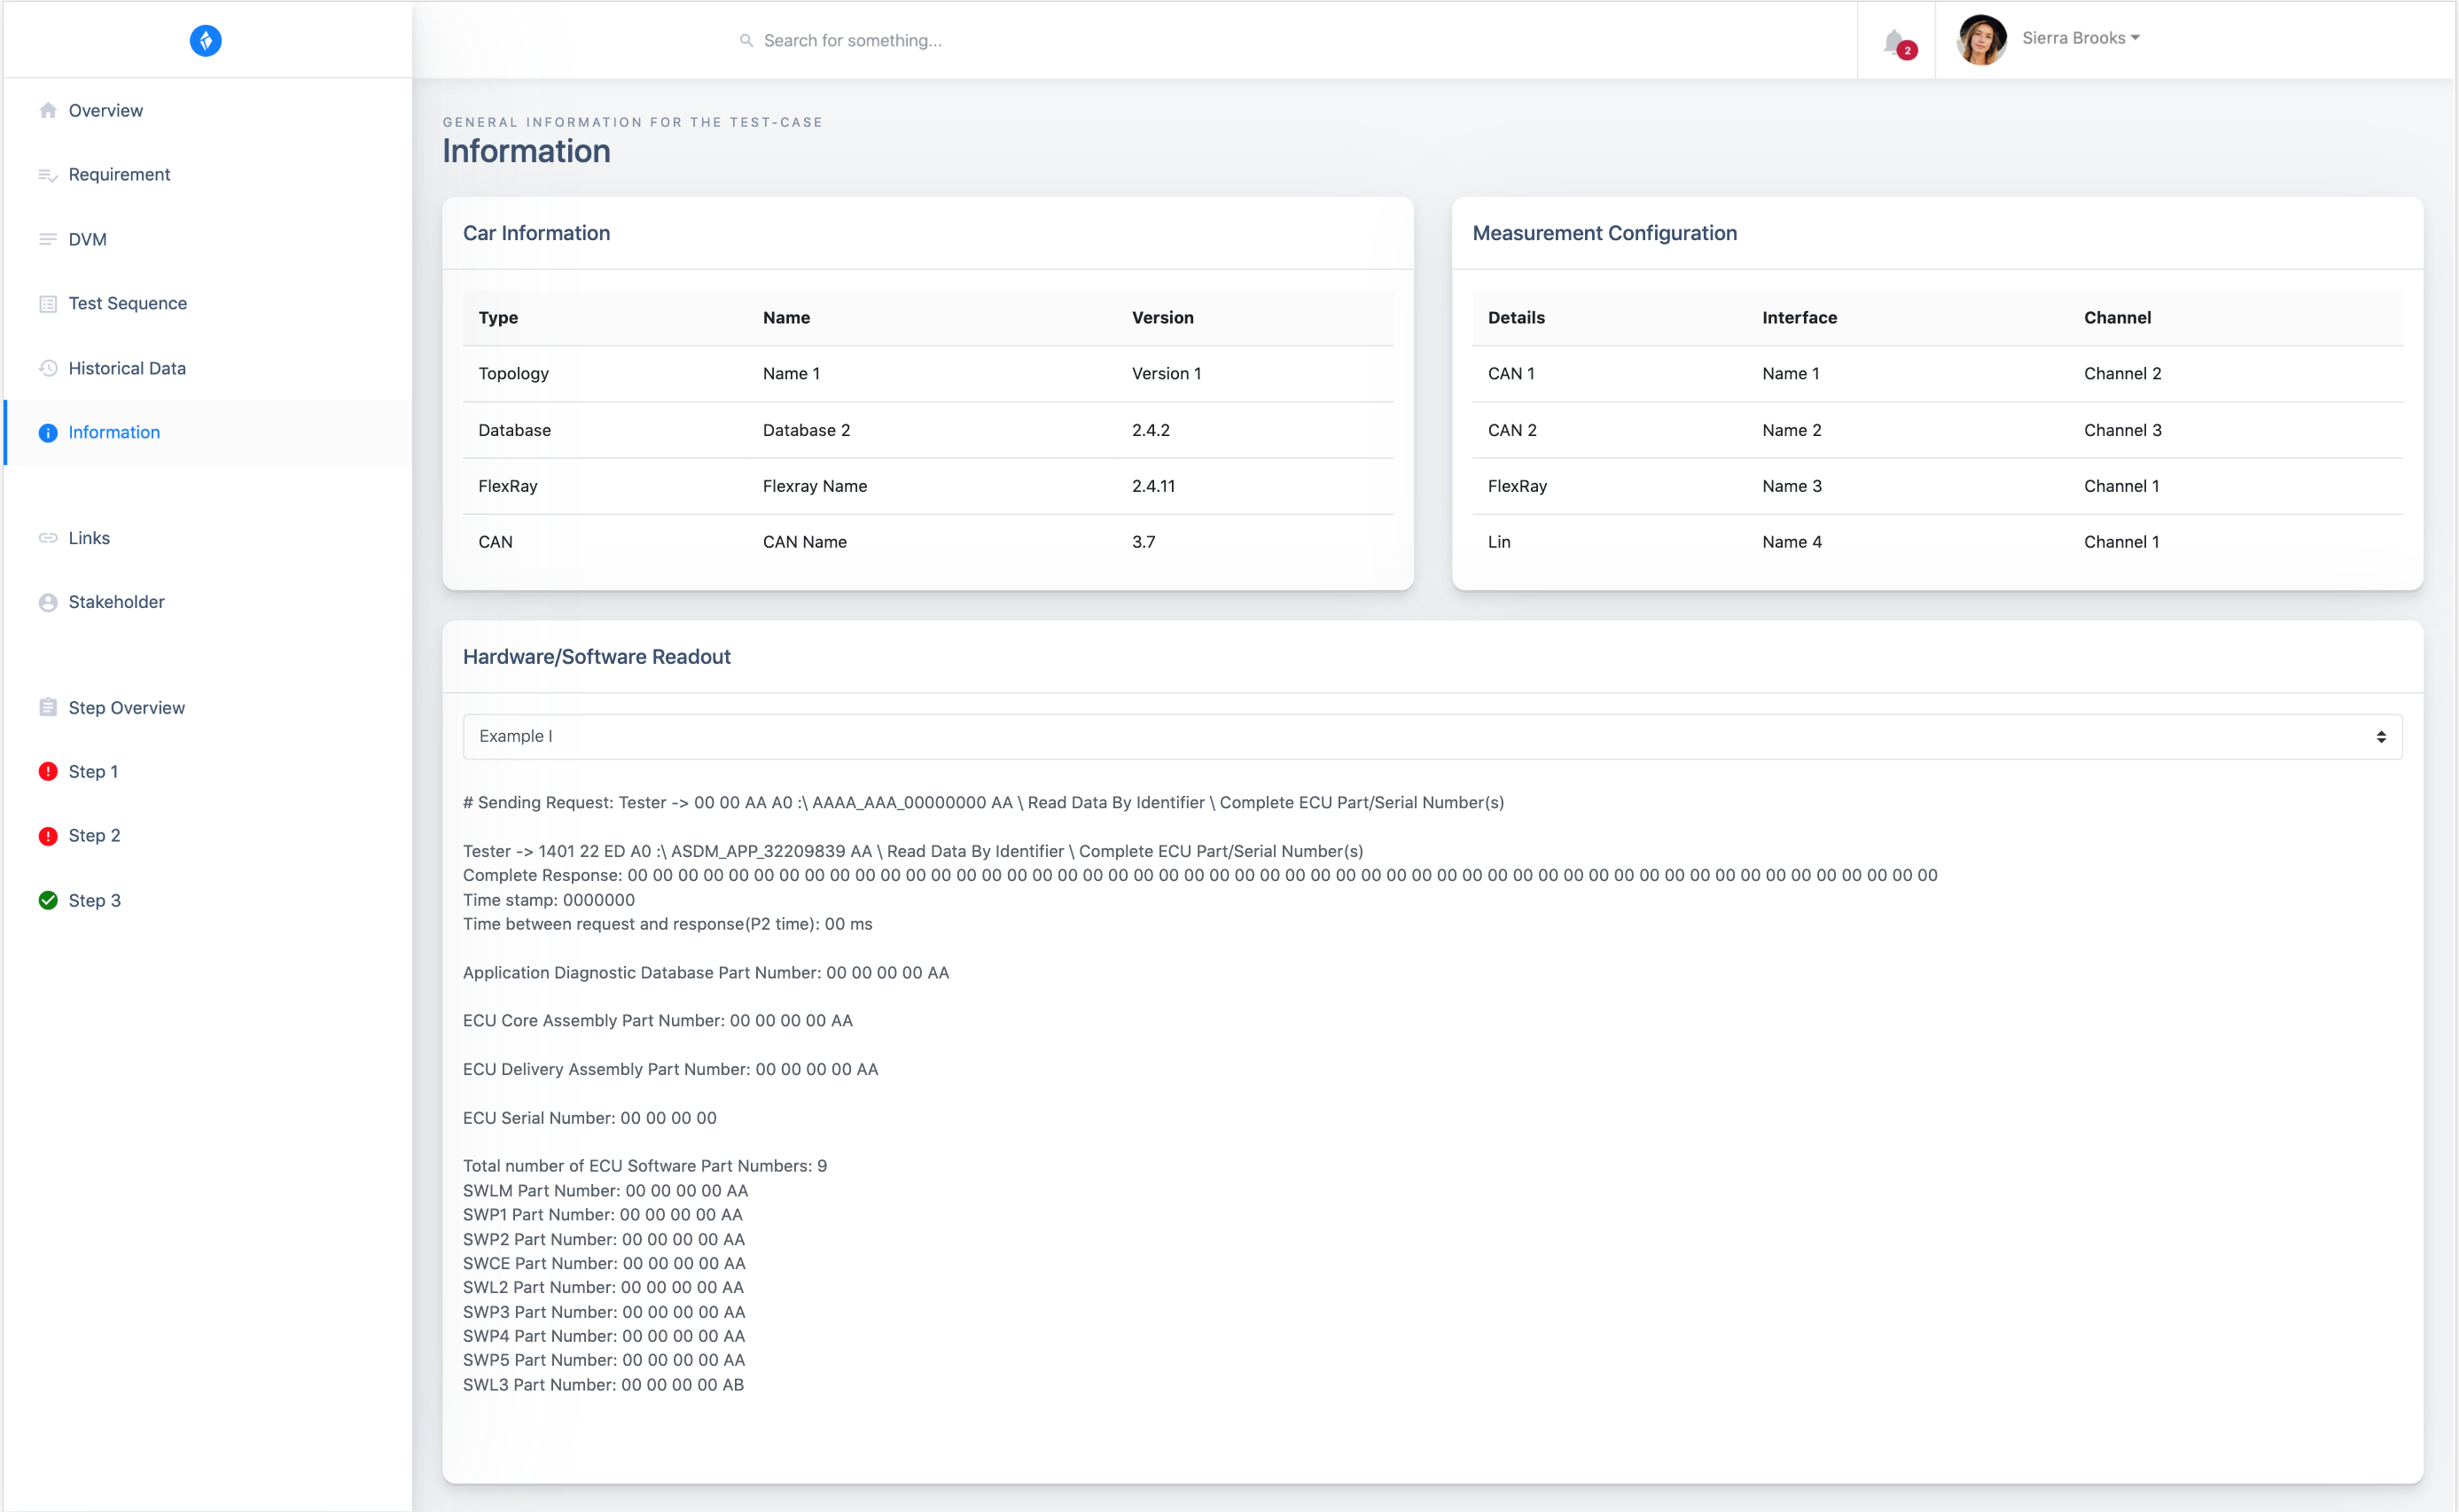Click the Car Information card title
This screenshot has width=2459, height=1512.
click(536, 233)
